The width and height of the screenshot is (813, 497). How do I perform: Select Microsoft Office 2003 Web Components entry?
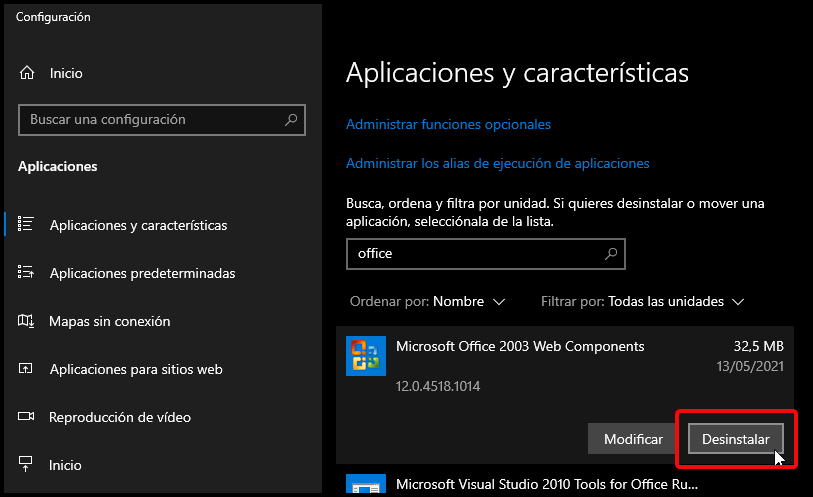click(x=565, y=395)
